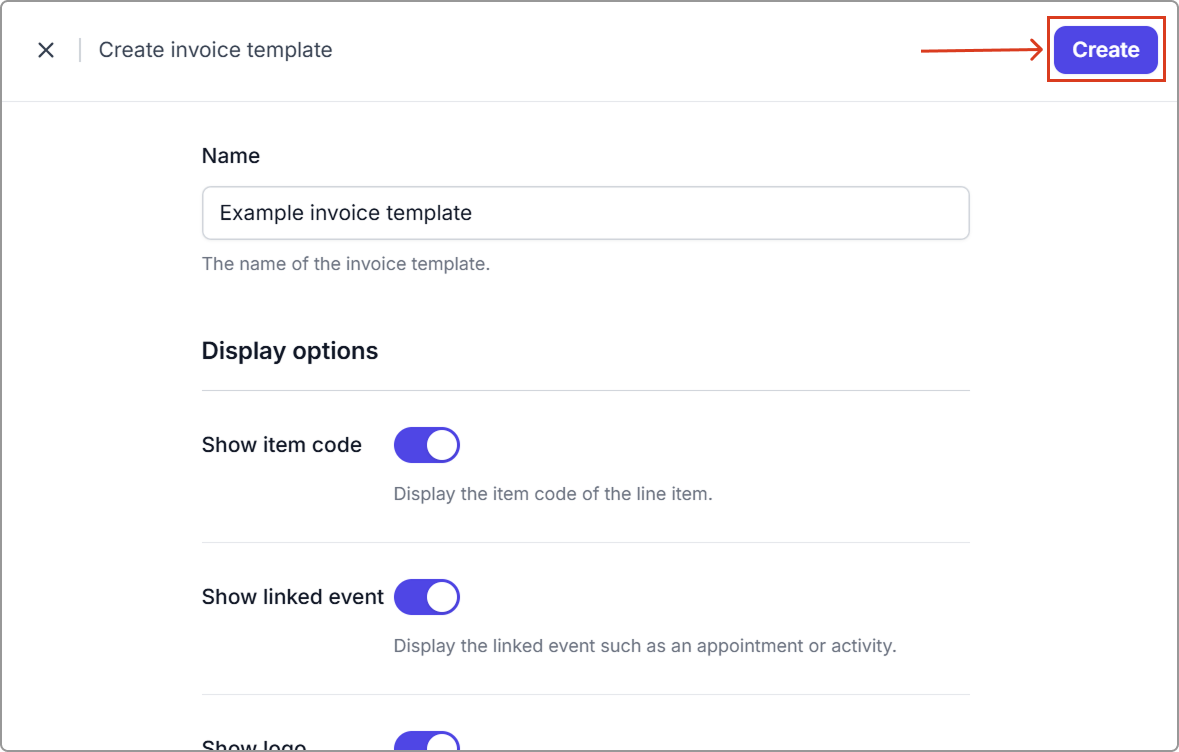This screenshot has height=752, width=1179.
Task: Click the Show logo label
Action: pyautogui.click(x=254, y=746)
